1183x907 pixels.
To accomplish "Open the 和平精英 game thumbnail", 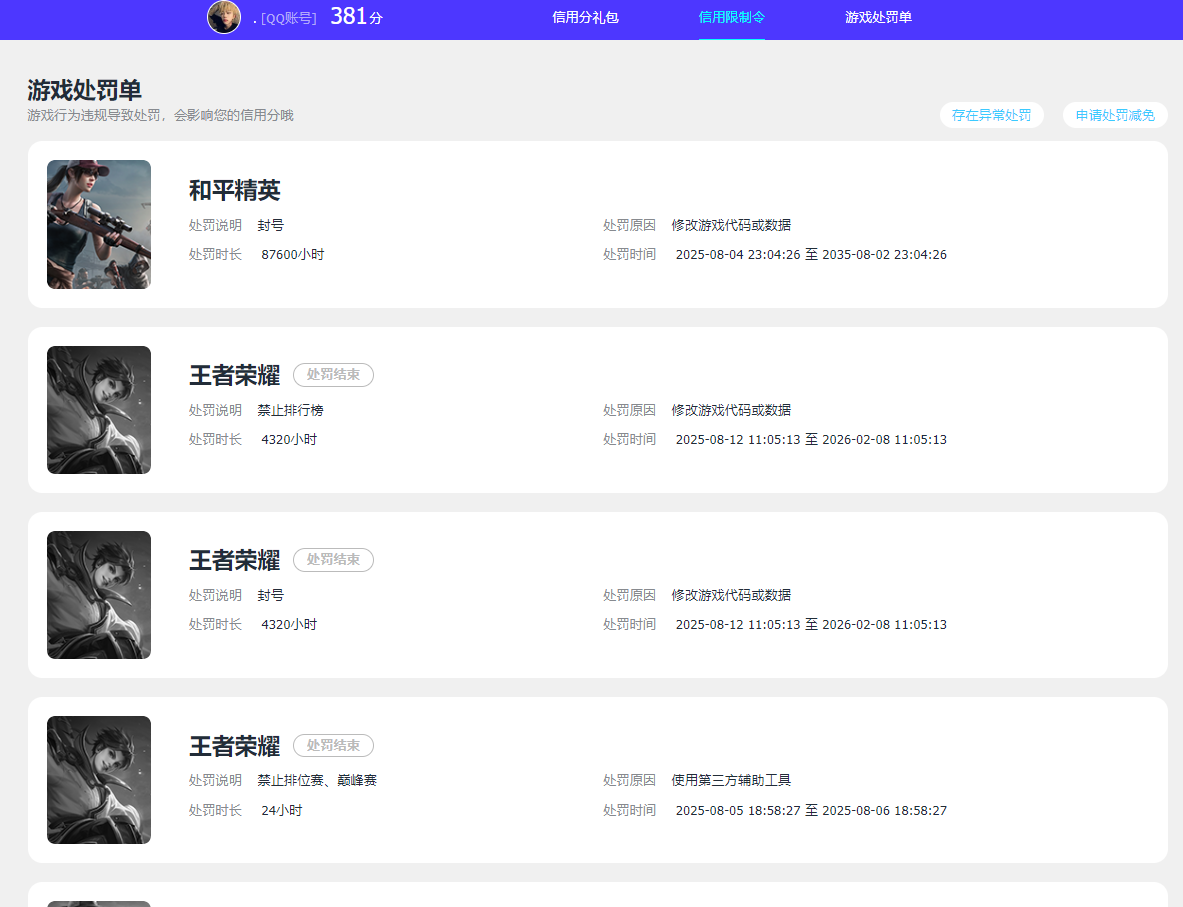I will click(x=99, y=224).
